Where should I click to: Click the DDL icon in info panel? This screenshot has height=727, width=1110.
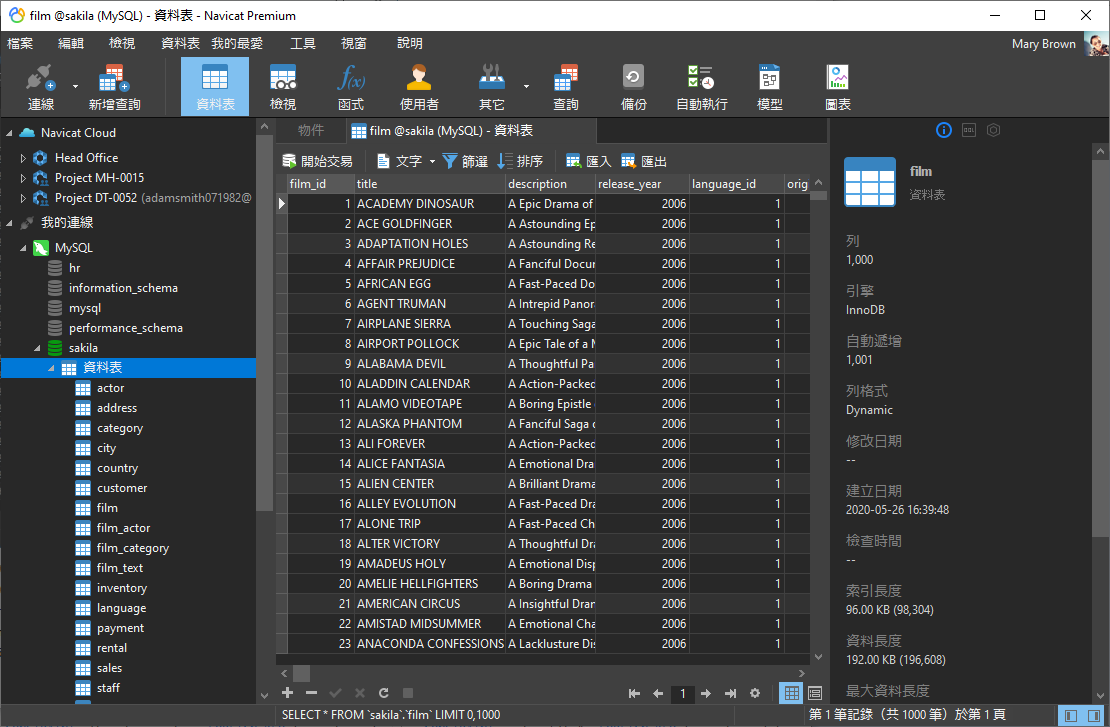pyautogui.click(x=967, y=130)
